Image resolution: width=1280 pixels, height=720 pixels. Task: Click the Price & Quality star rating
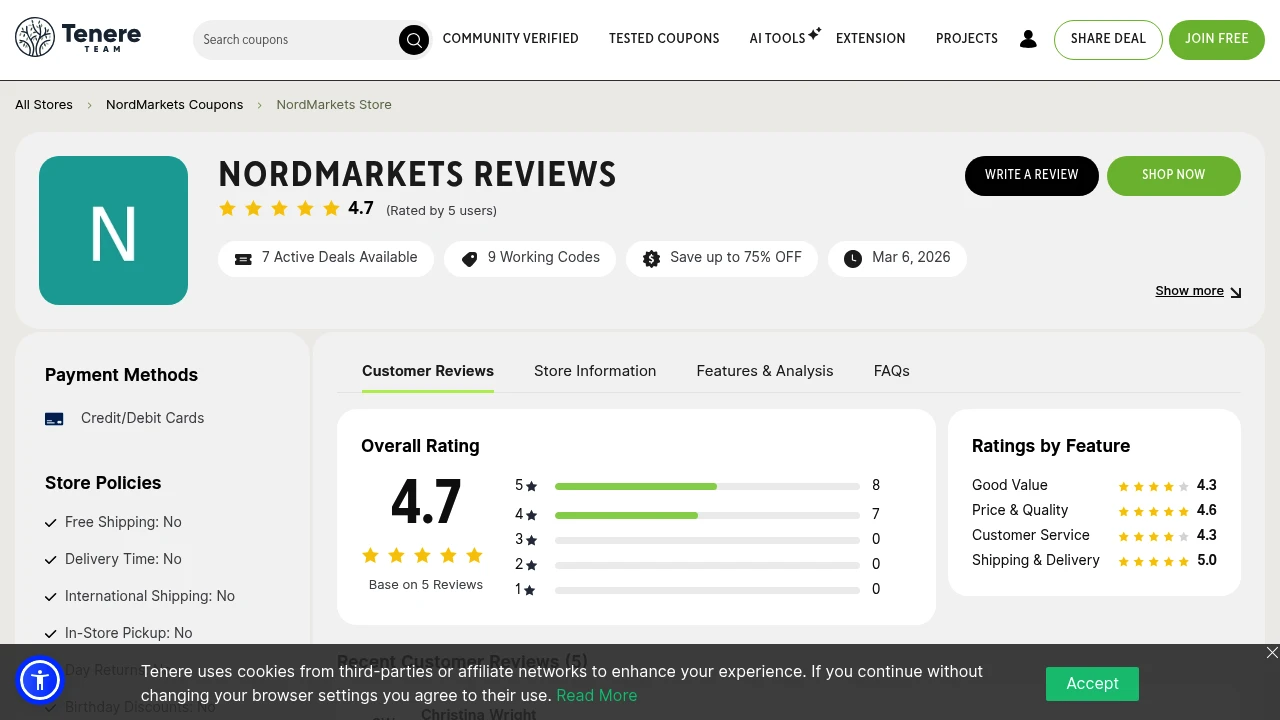tap(1153, 511)
